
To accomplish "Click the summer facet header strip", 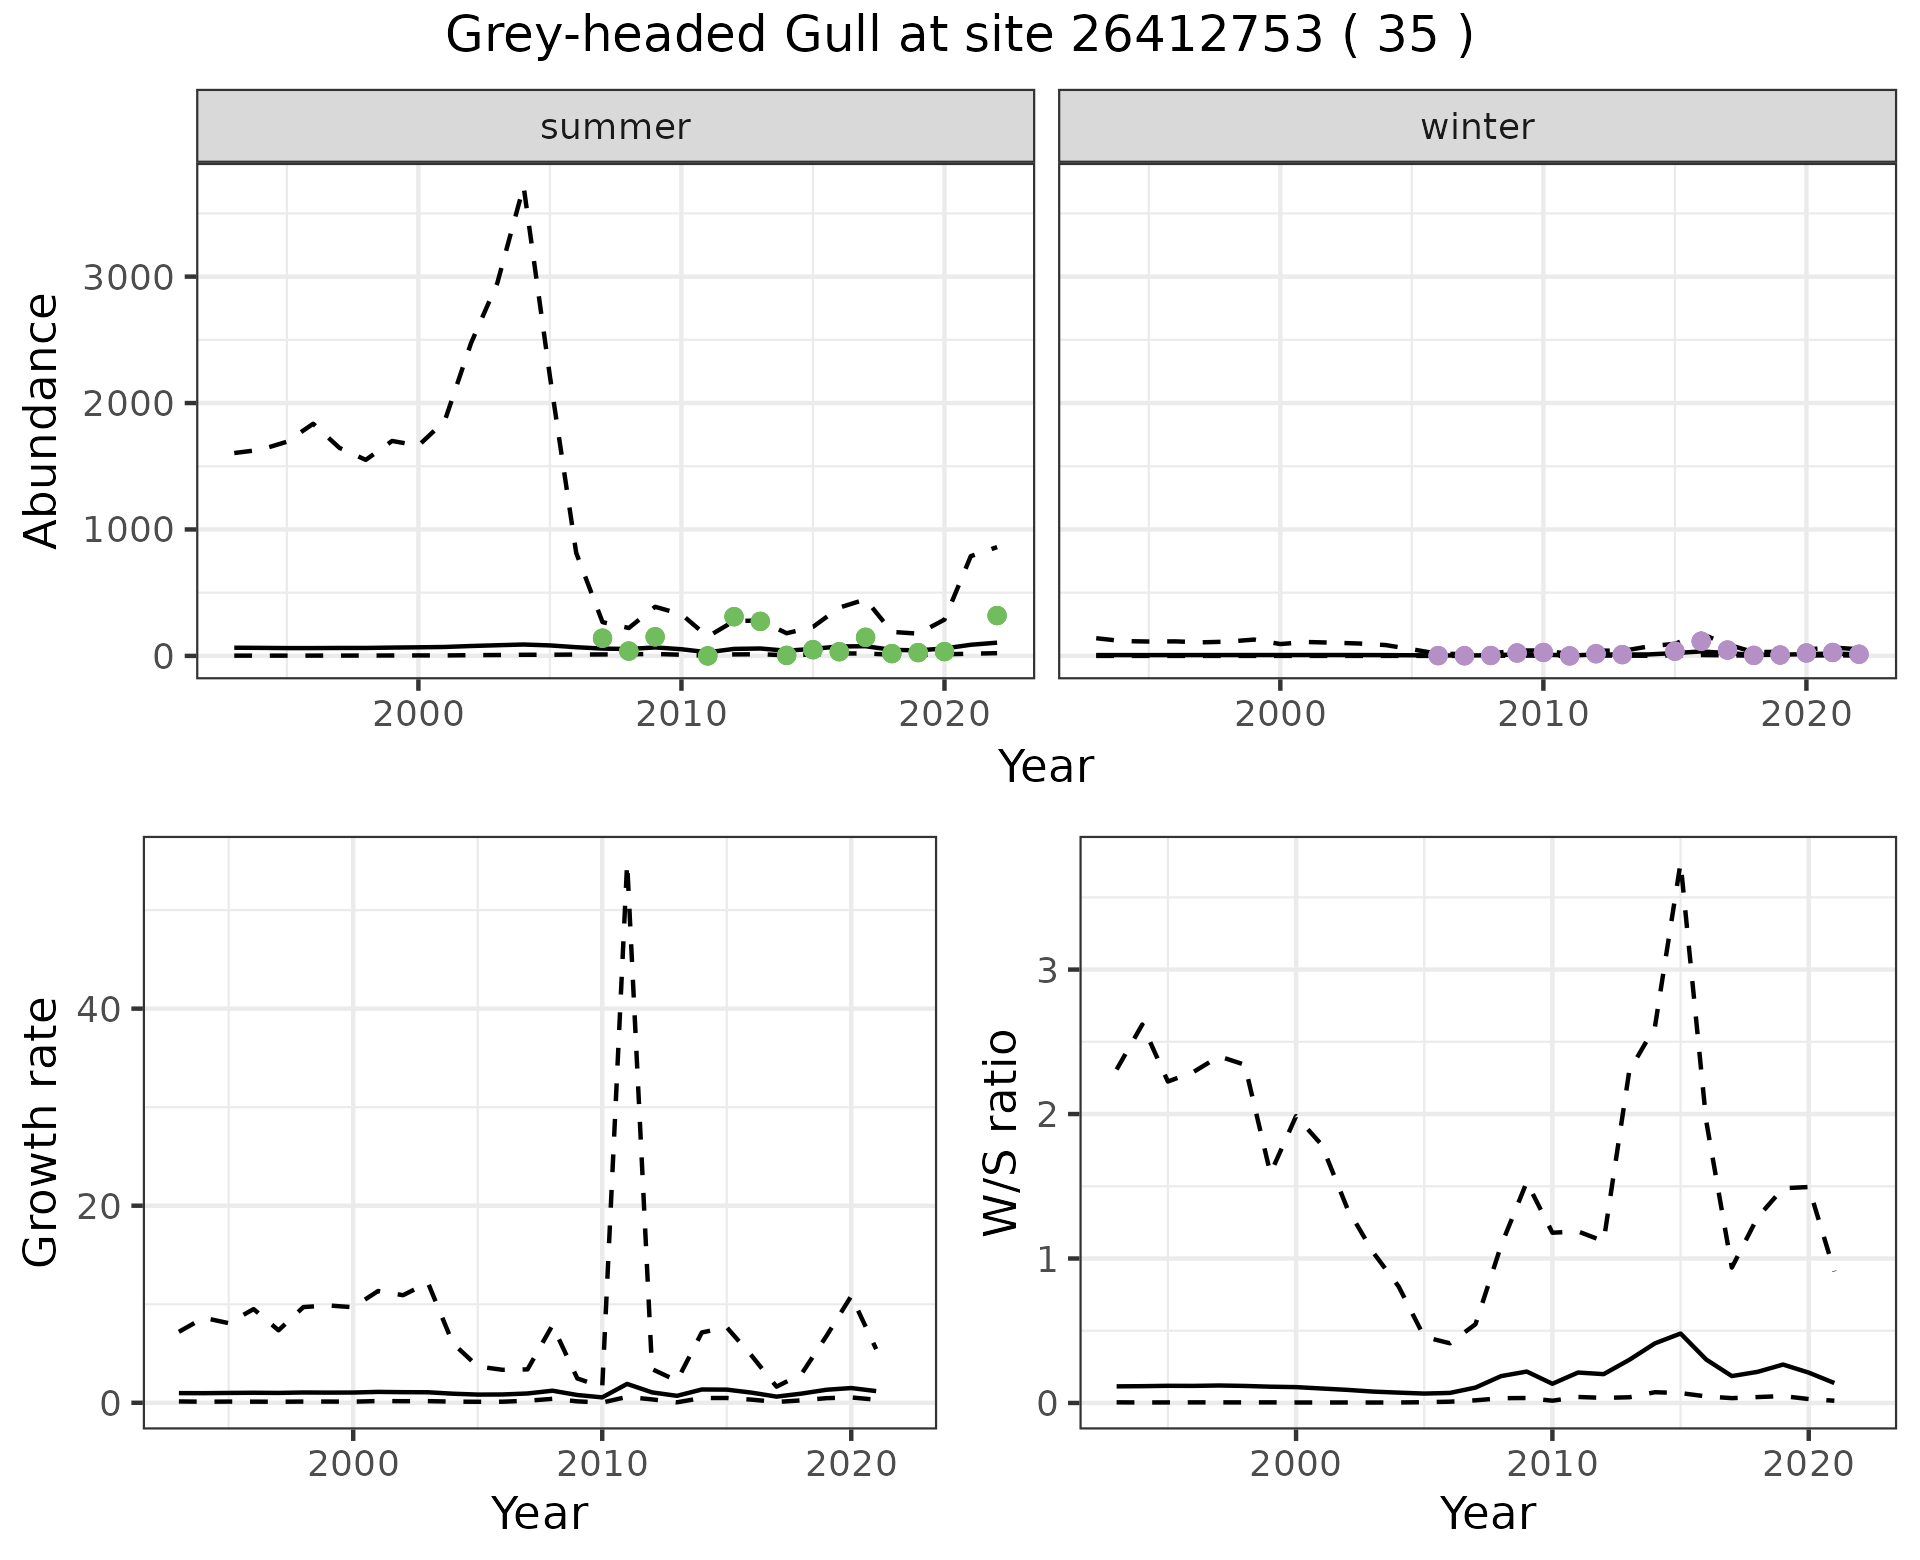I will pos(615,127).
